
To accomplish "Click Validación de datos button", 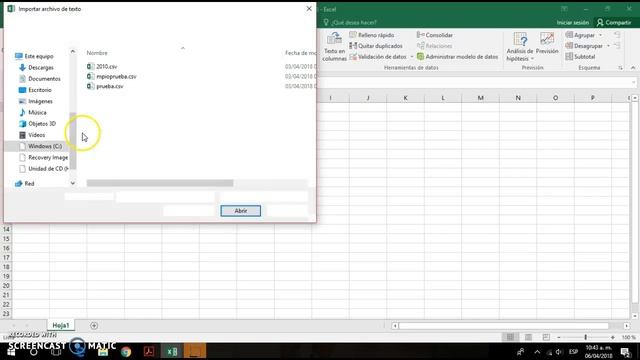I will pos(378,57).
